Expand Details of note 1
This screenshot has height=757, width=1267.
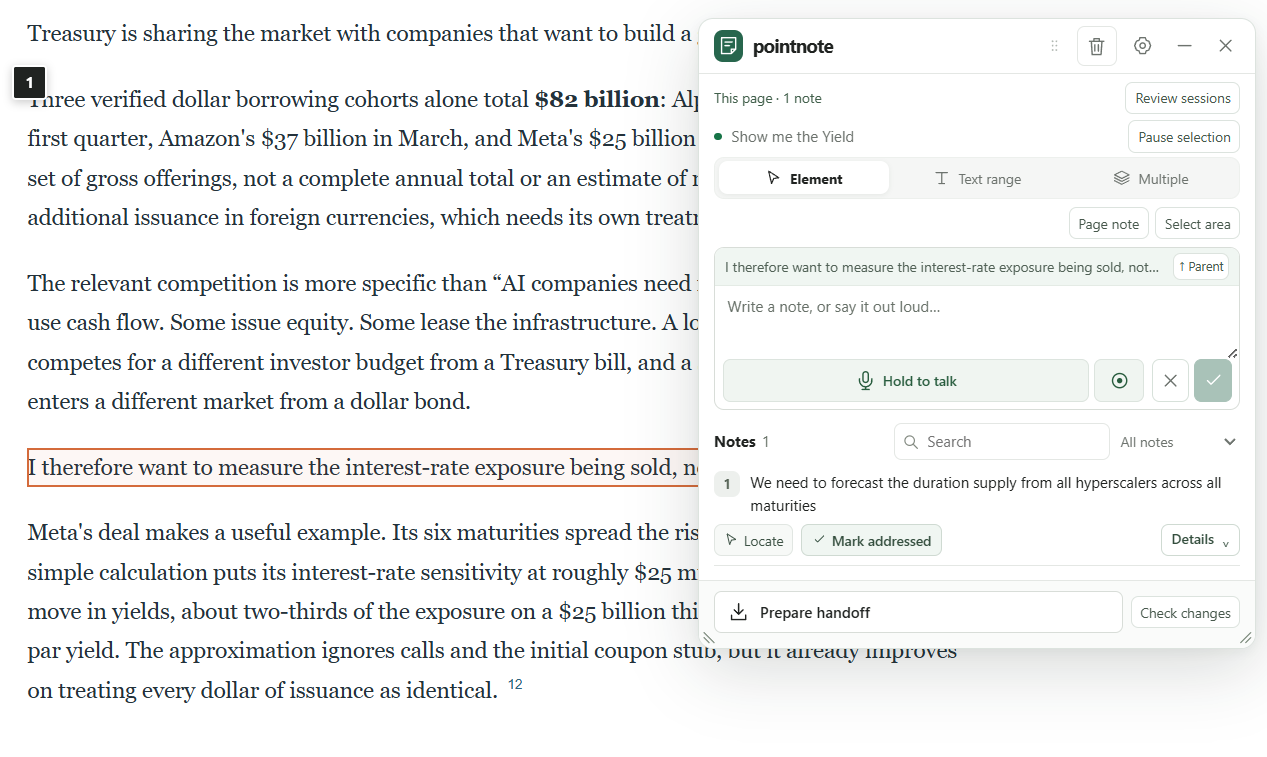(x=1200, y=540)
